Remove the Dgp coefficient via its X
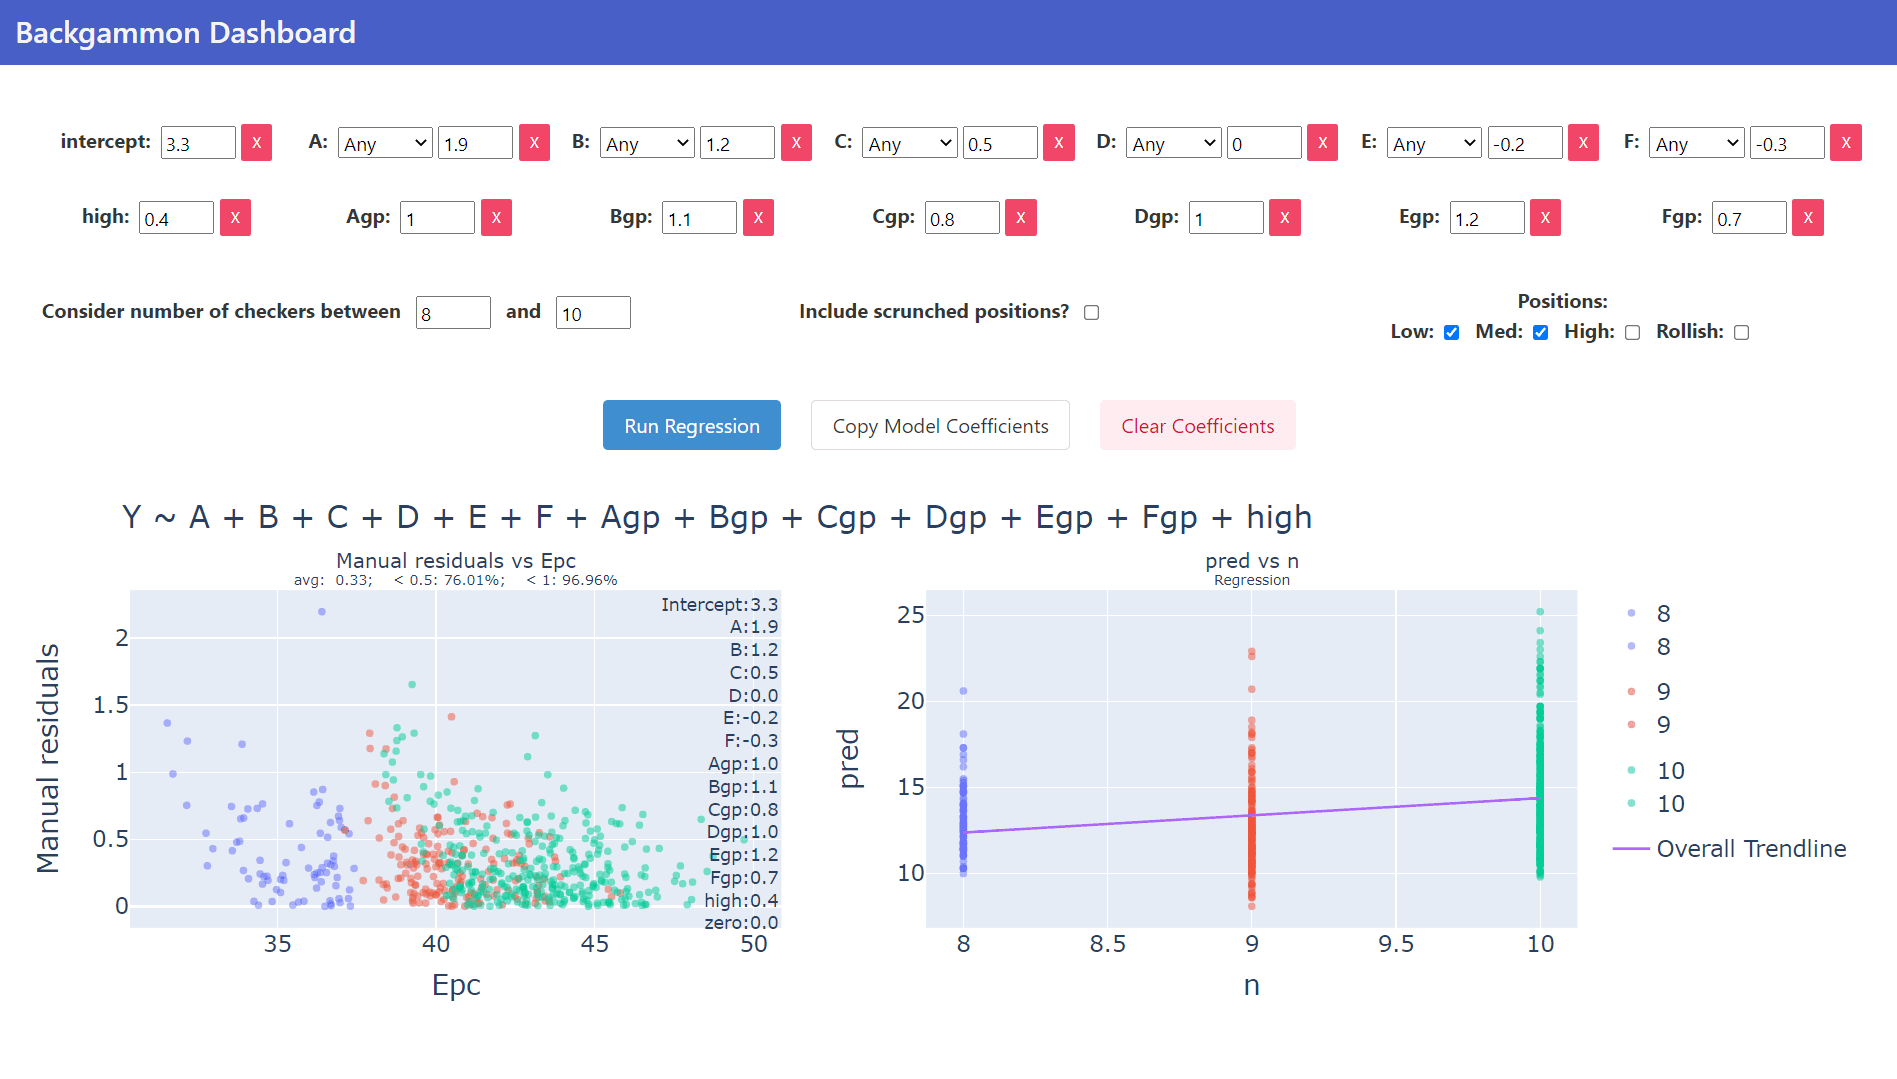The width and height of the screenshot is (1897, 1079). point(1285,218)
